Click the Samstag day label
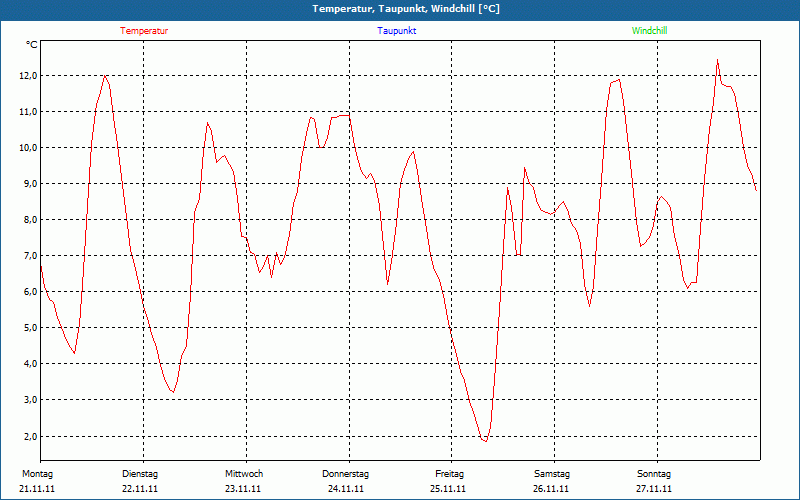Viewport: 800px width, 500px height. 552,474
